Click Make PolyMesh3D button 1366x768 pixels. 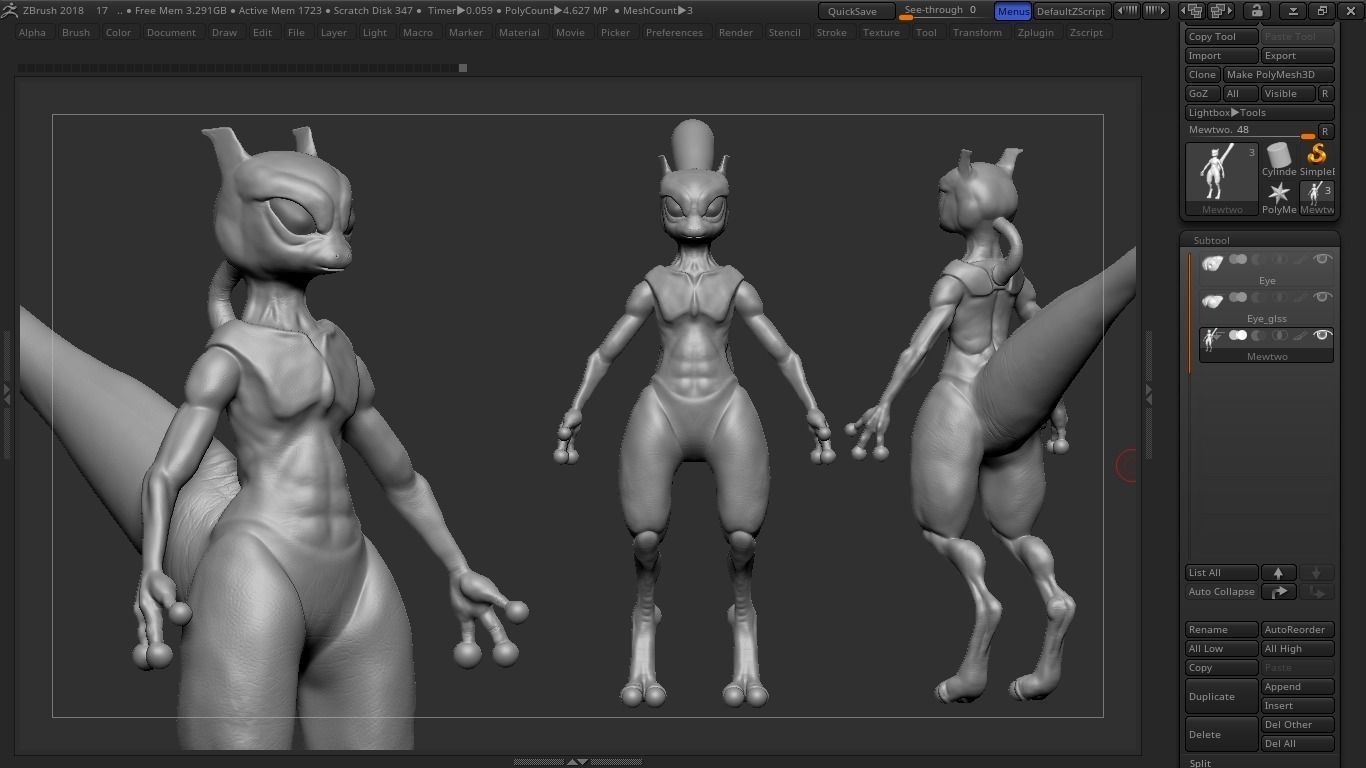point(1279,75)
